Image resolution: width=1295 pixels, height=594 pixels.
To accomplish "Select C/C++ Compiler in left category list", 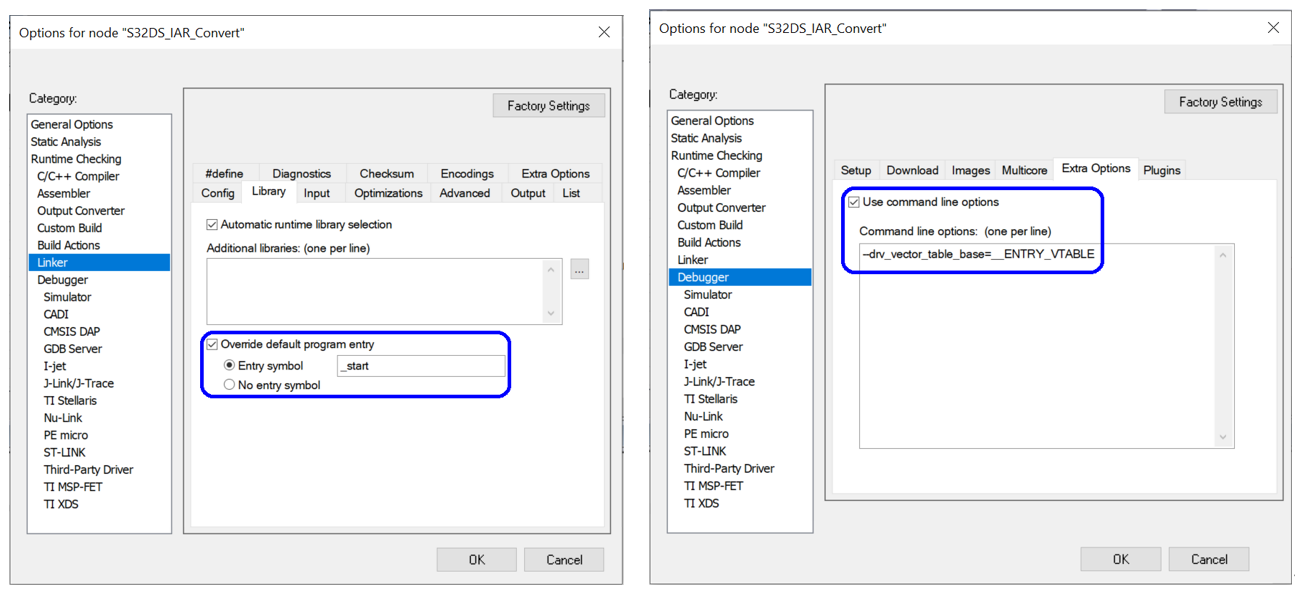I will 78,176.
